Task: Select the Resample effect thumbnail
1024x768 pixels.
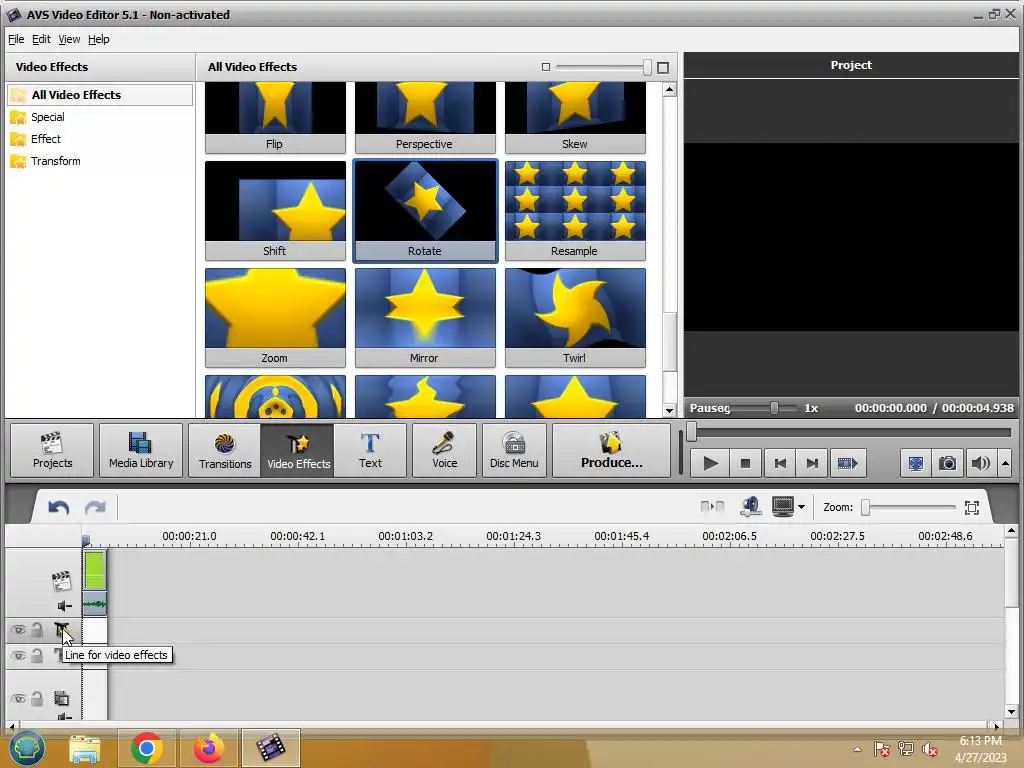Action: coord(575,210)
